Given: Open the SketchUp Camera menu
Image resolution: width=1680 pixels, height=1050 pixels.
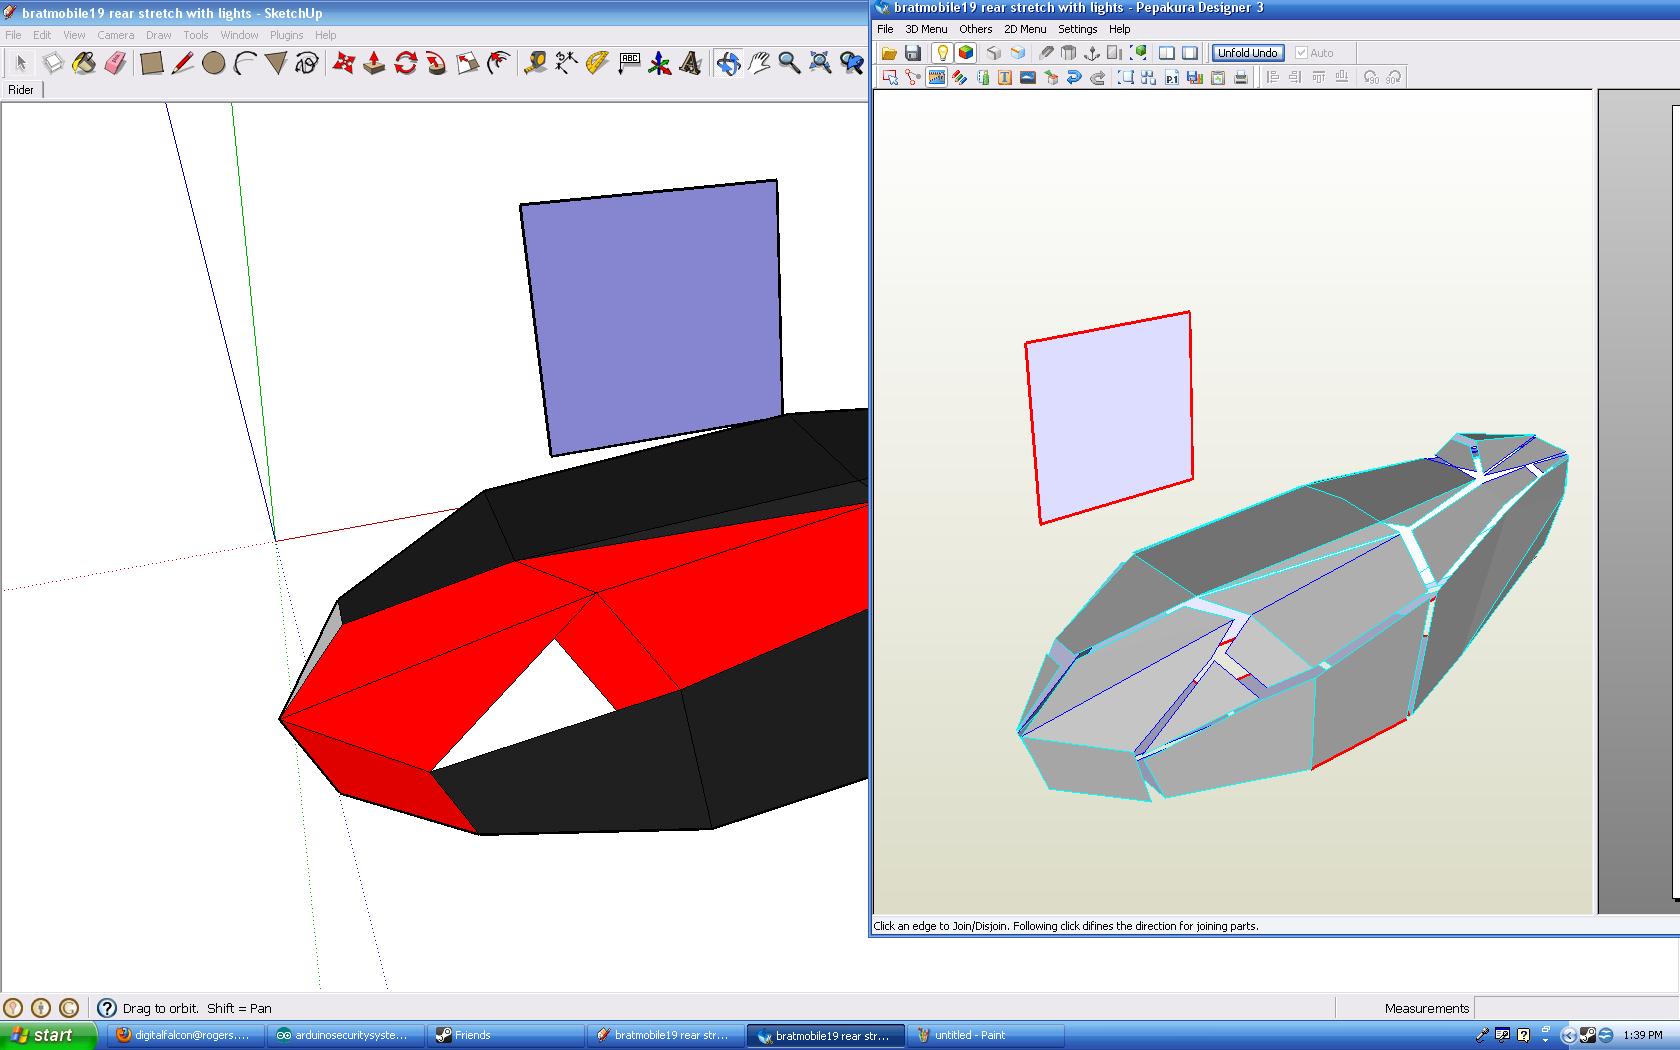Looking at the screenshot, I should [115, 35].
